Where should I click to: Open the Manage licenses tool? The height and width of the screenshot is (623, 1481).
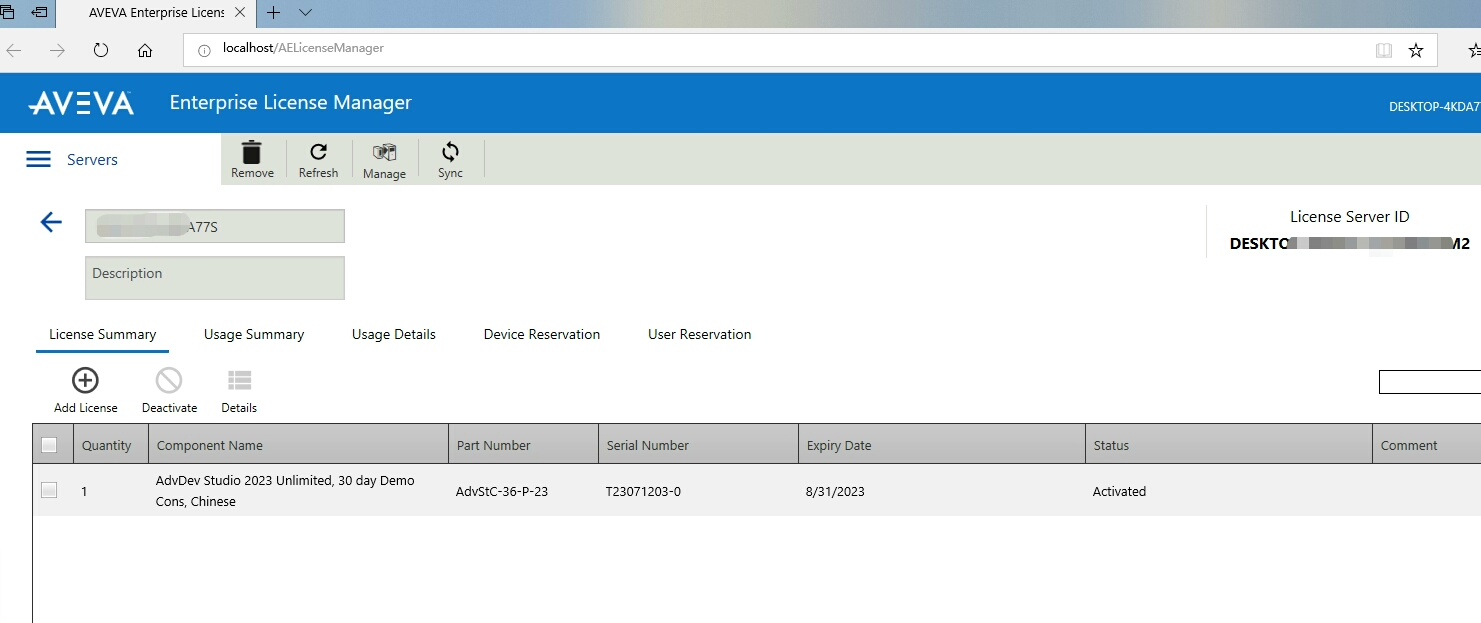pos(384,153)
